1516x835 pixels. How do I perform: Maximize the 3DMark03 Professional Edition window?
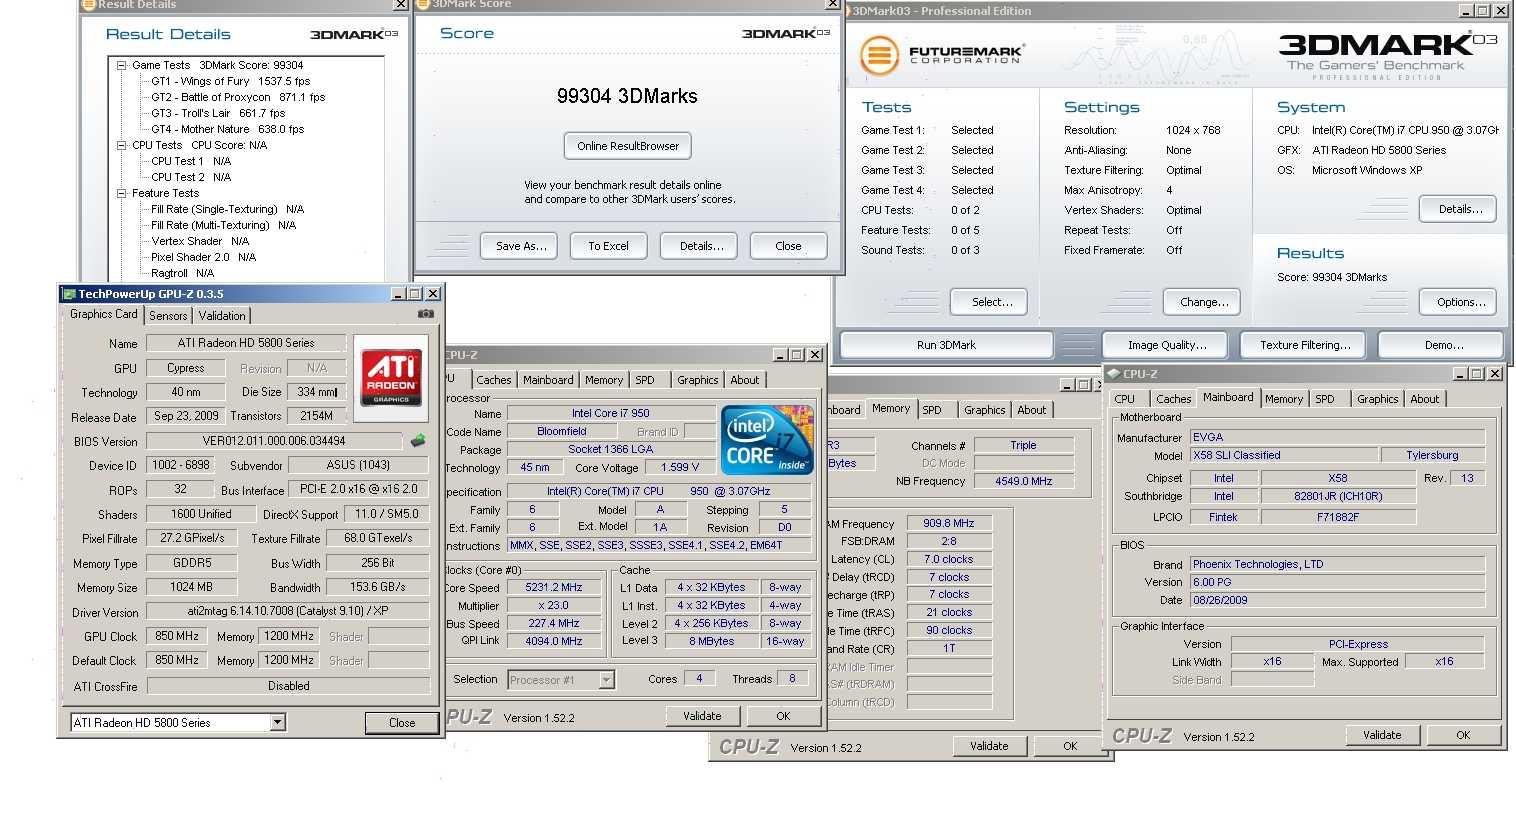point(1483,11)
